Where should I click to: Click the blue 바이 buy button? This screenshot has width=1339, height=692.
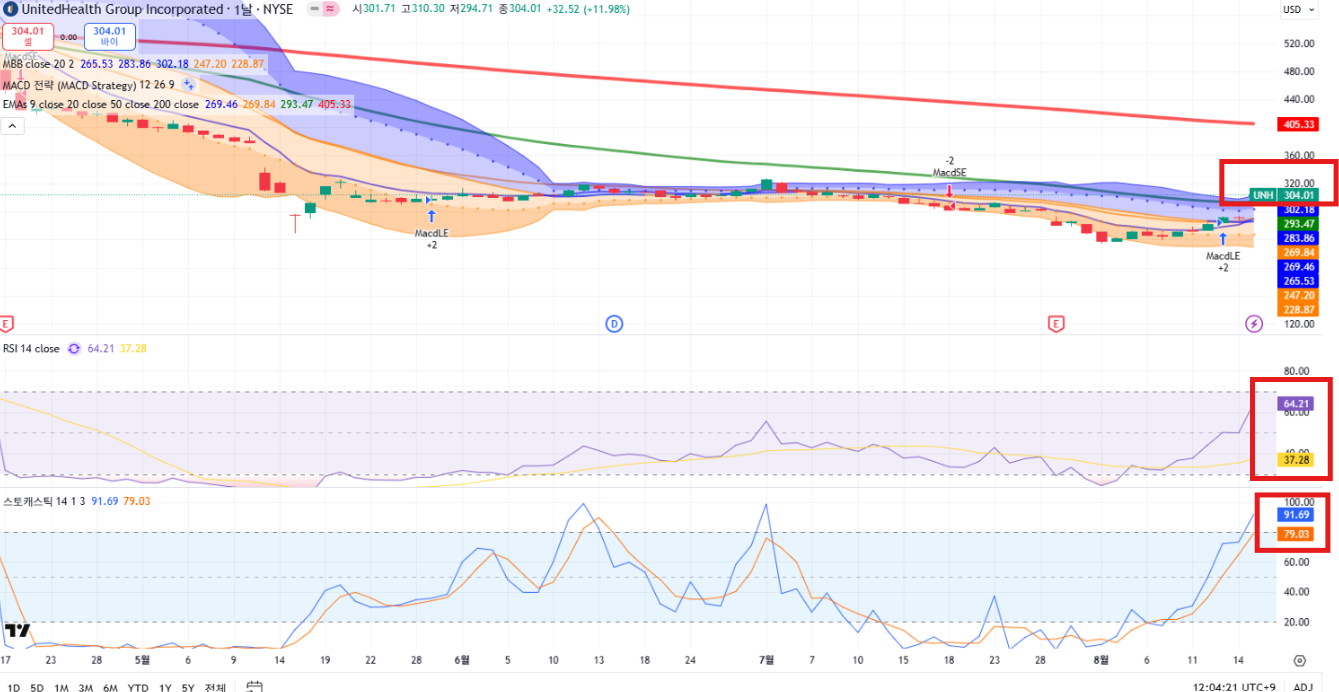click(x=109, y=36)
